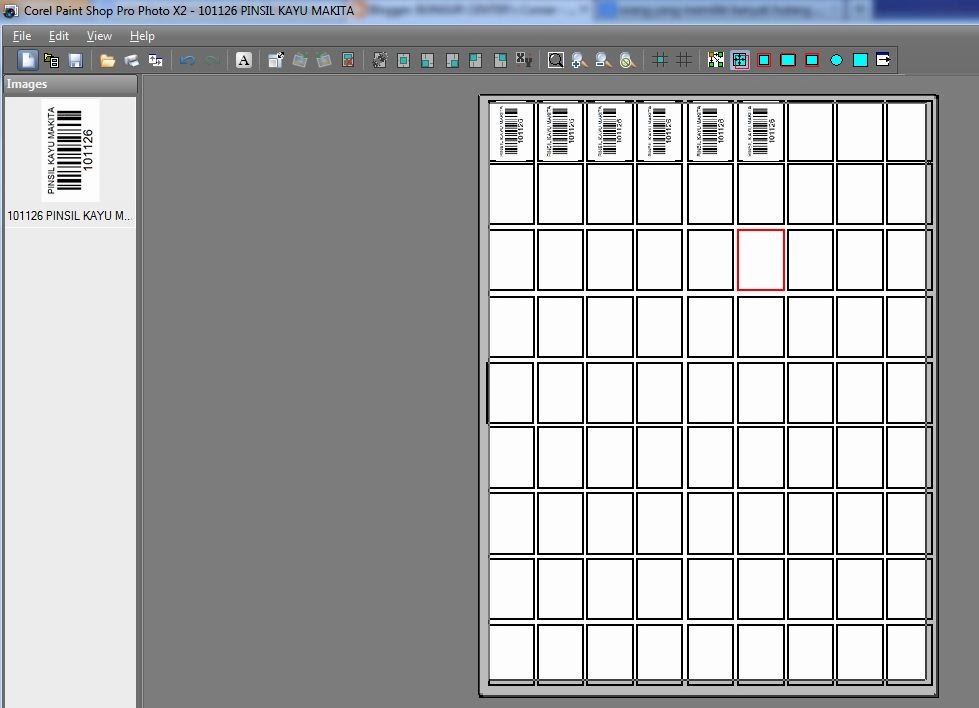Click the Images panel header
The height and width of the screenshot is (708, 979).
point(70,84)
